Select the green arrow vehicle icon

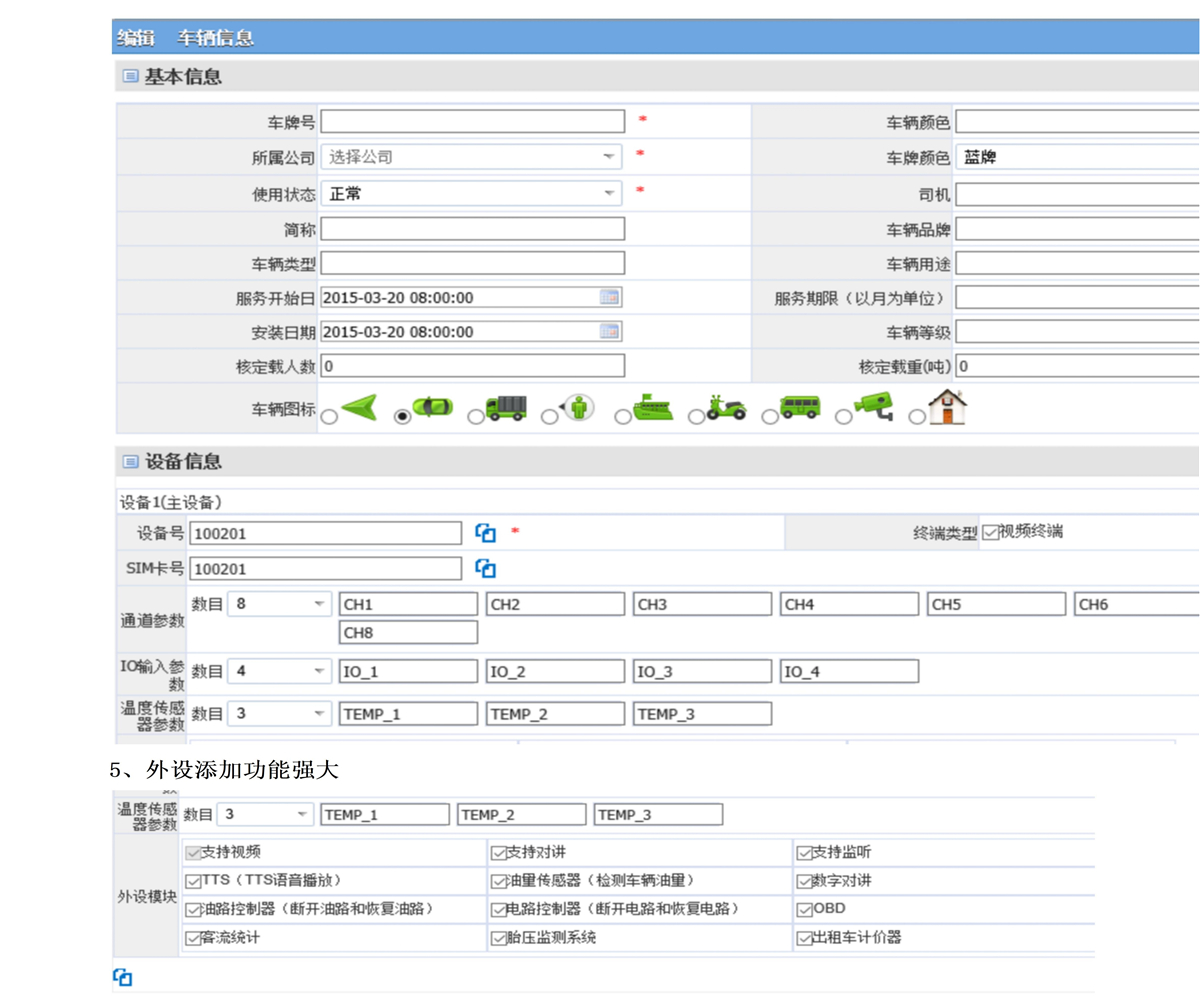330,417
